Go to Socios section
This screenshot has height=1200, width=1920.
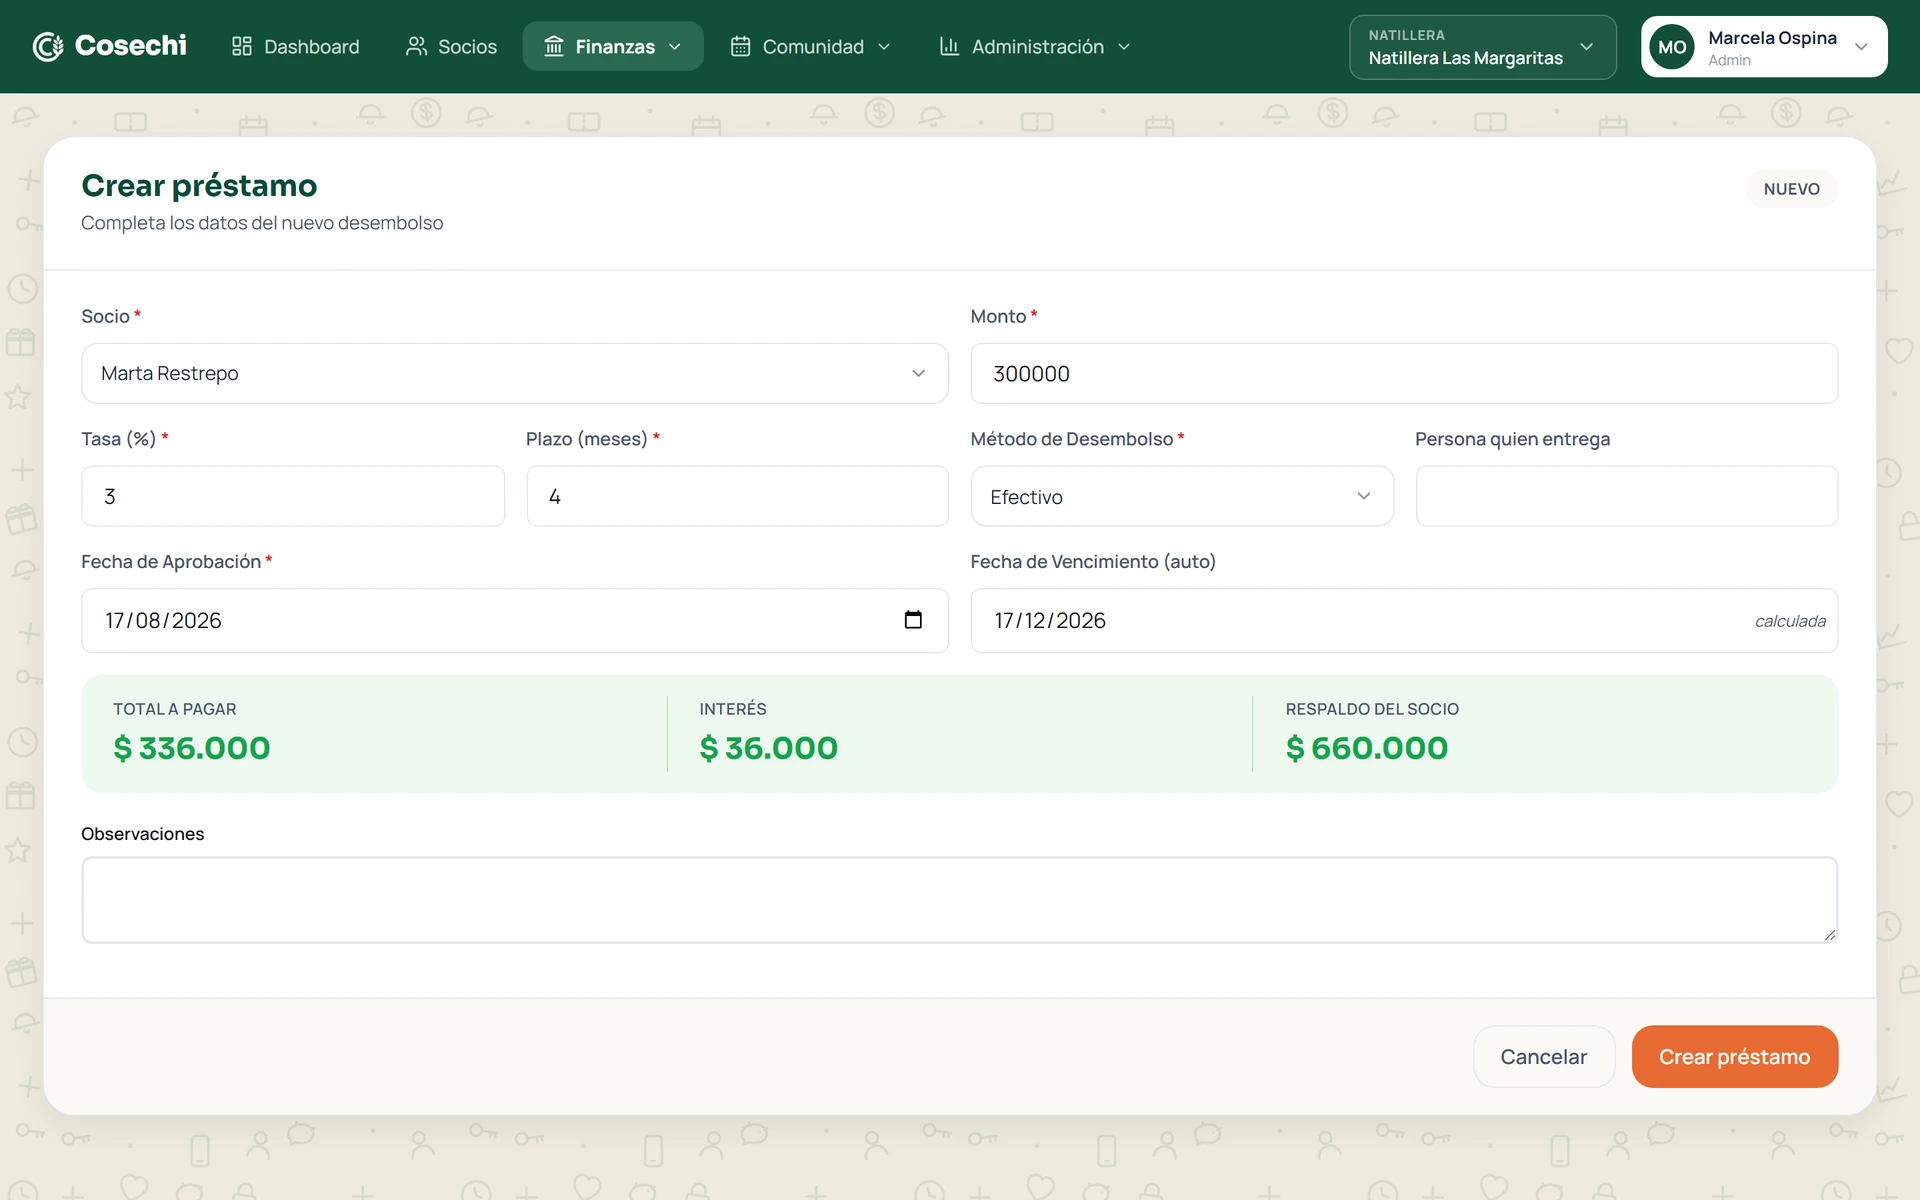coord(451,46)
